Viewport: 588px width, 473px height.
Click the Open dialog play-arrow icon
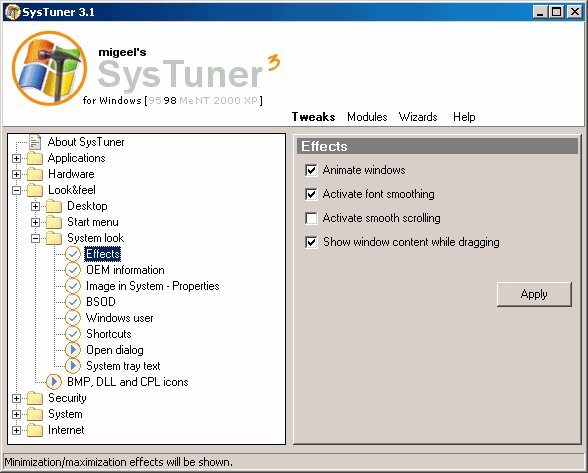[73, 350]
